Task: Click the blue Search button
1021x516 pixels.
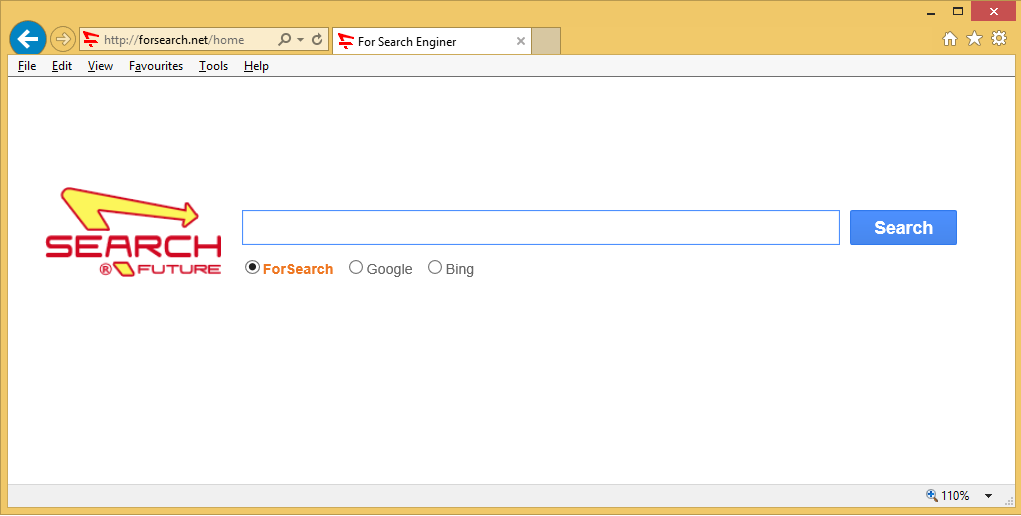Action: [903, 227]
